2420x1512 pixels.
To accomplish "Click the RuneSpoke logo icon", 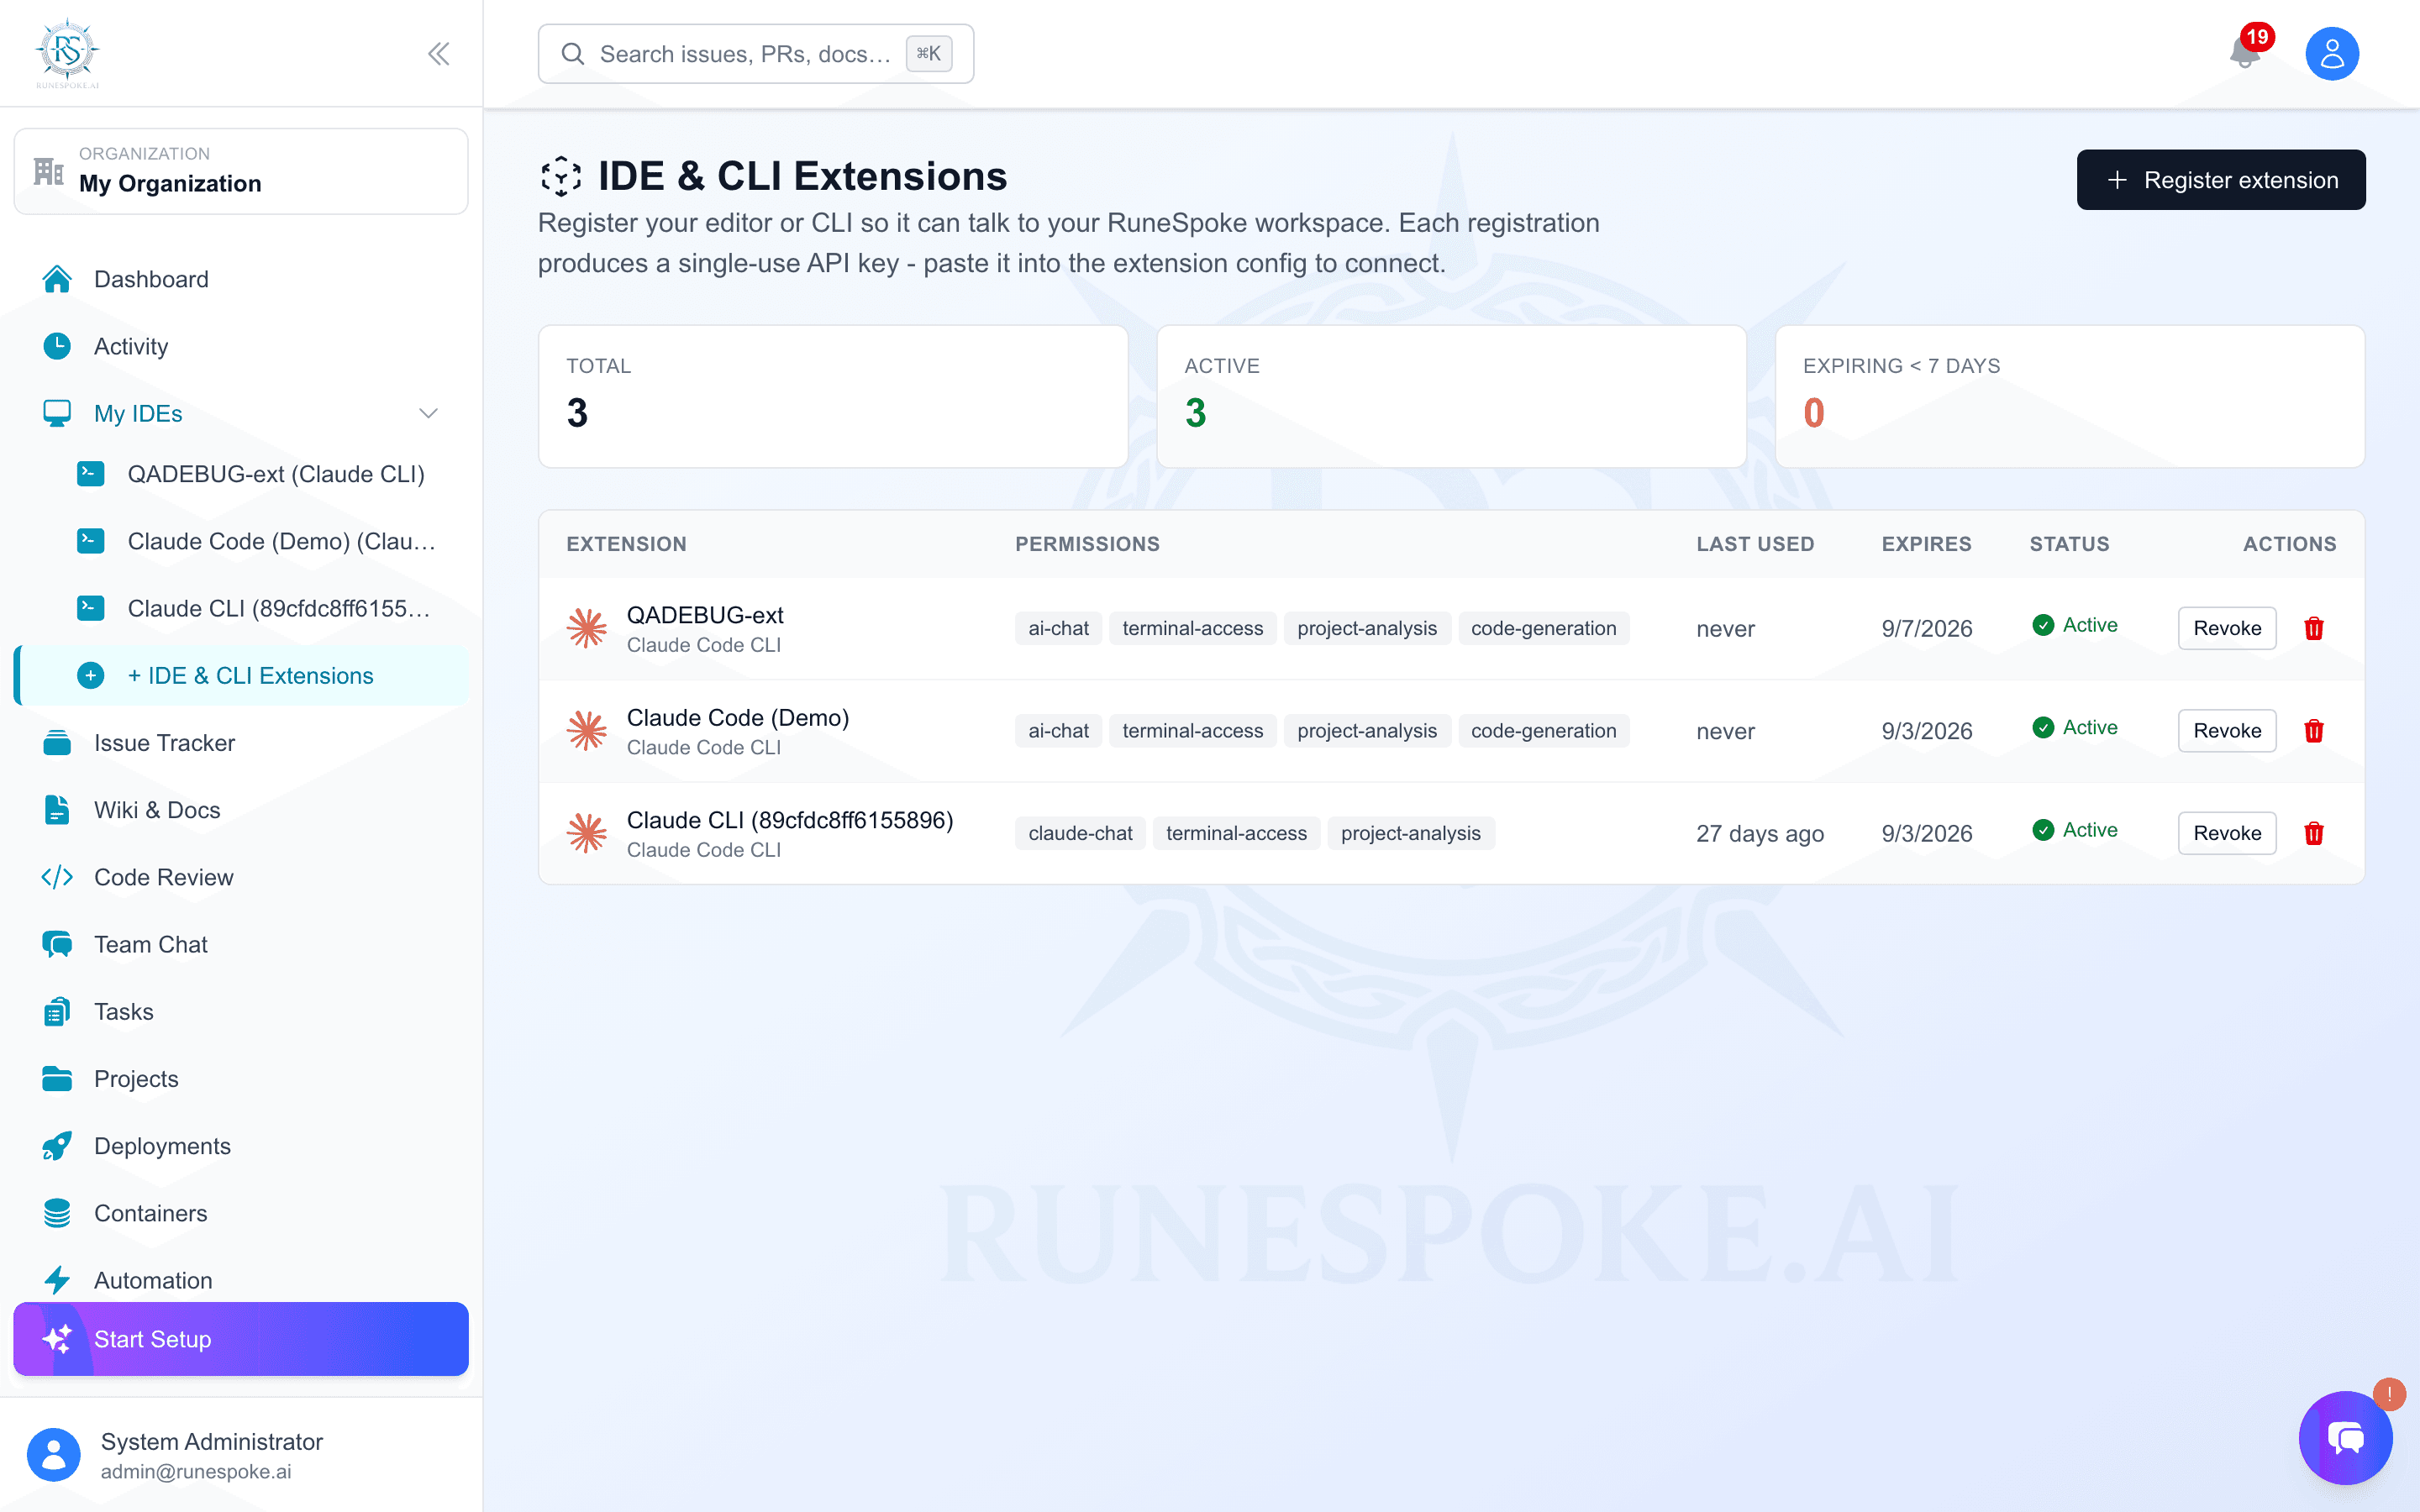I will [67, 52].
